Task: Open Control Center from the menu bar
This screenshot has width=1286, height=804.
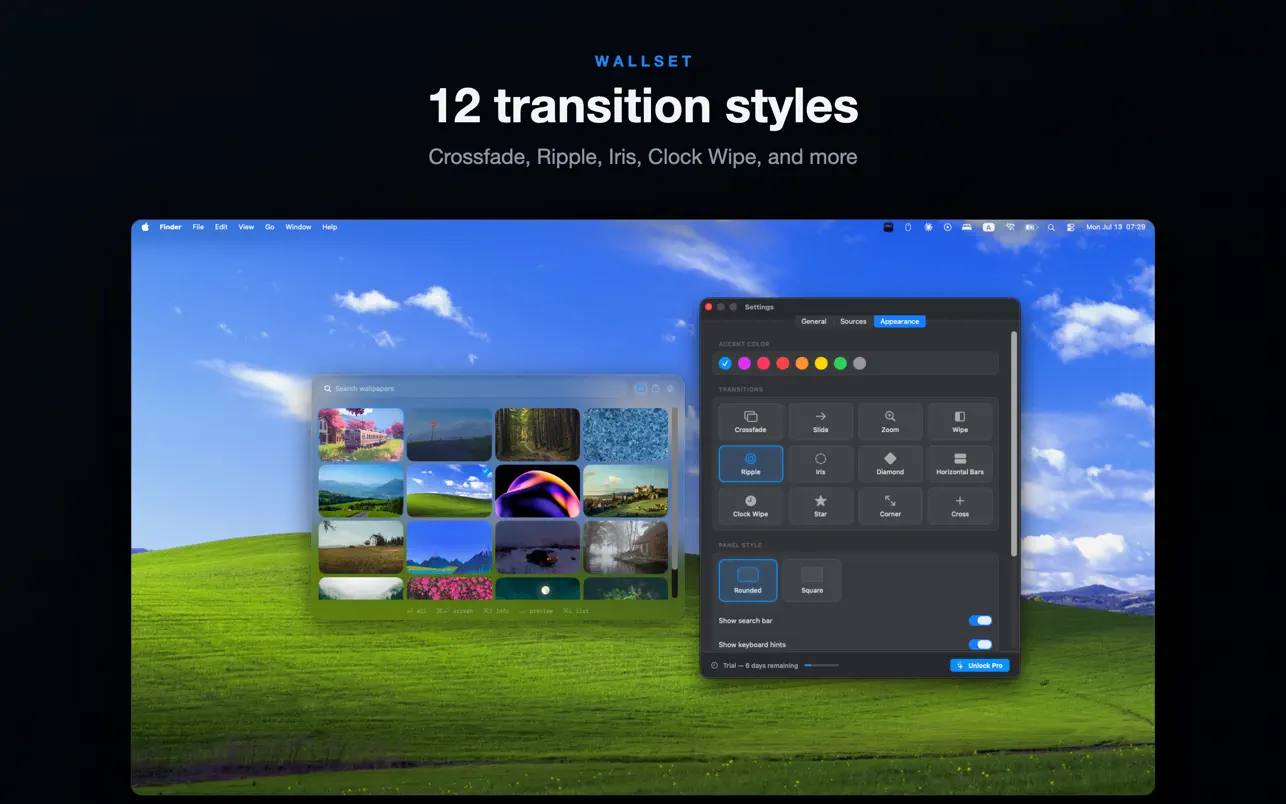Action: pyautogui.click(x=1070, y=227)
